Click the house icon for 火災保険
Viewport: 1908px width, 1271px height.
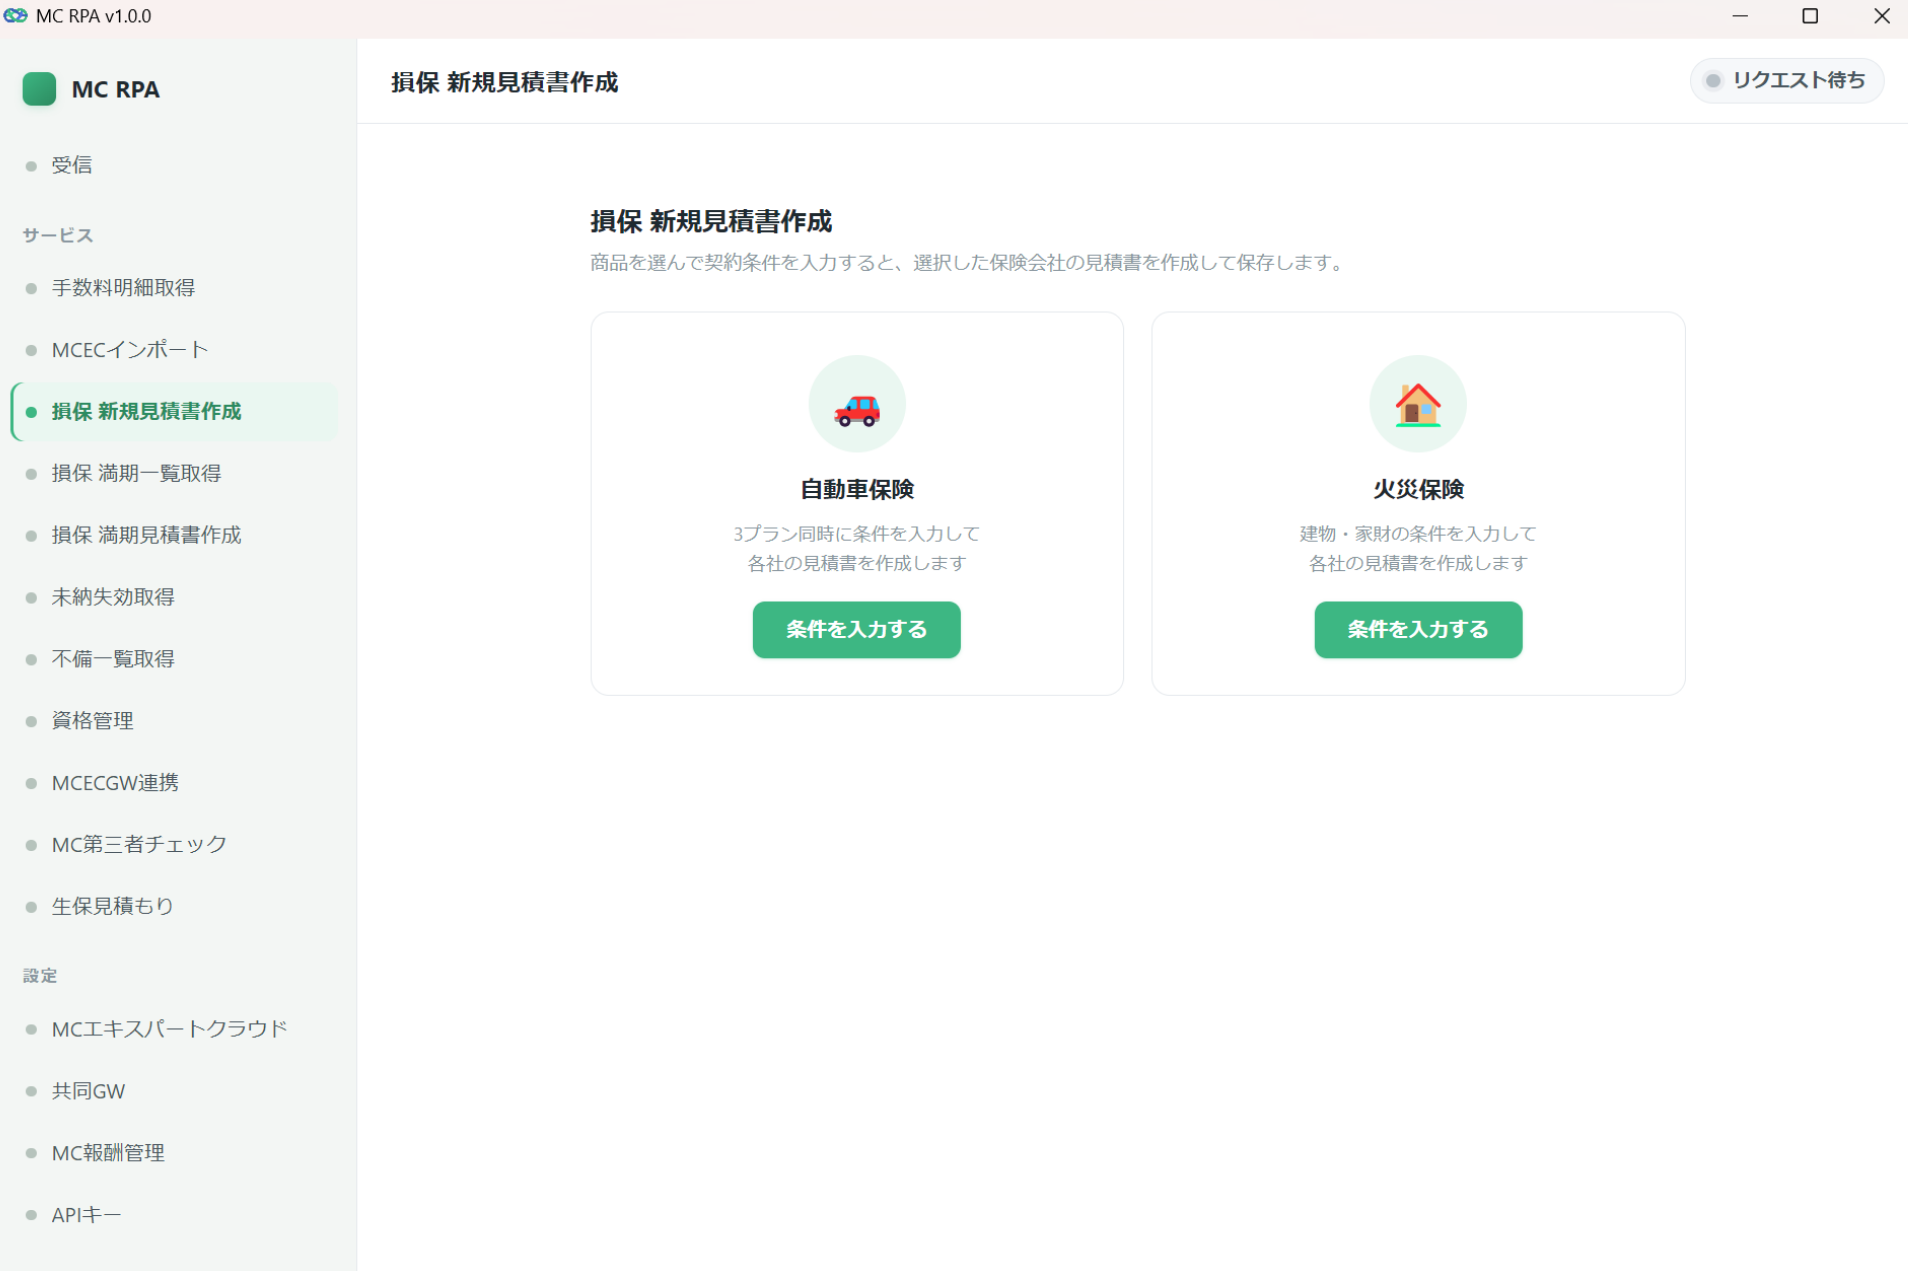tap(1417, 405)
